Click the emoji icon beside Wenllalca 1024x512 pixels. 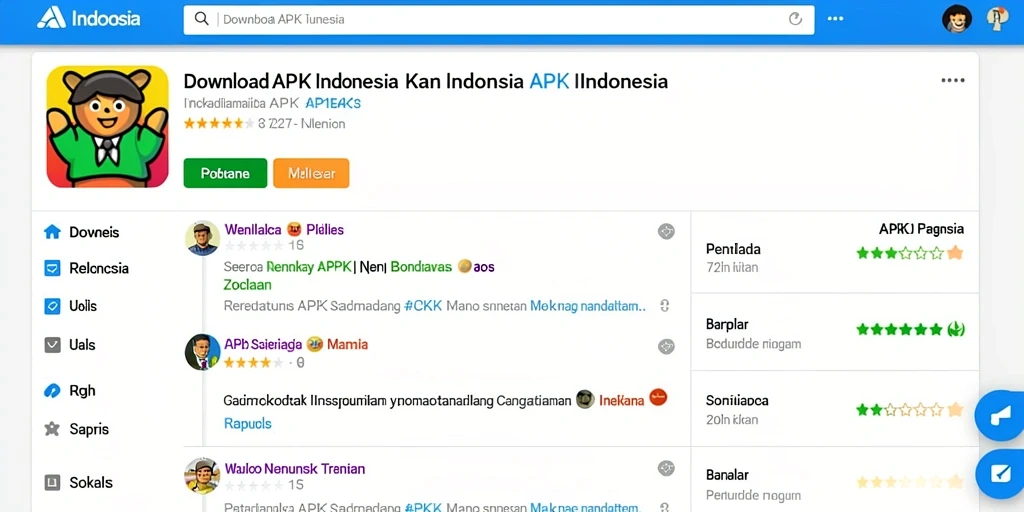pyautogui.click(x=293, y=229)
